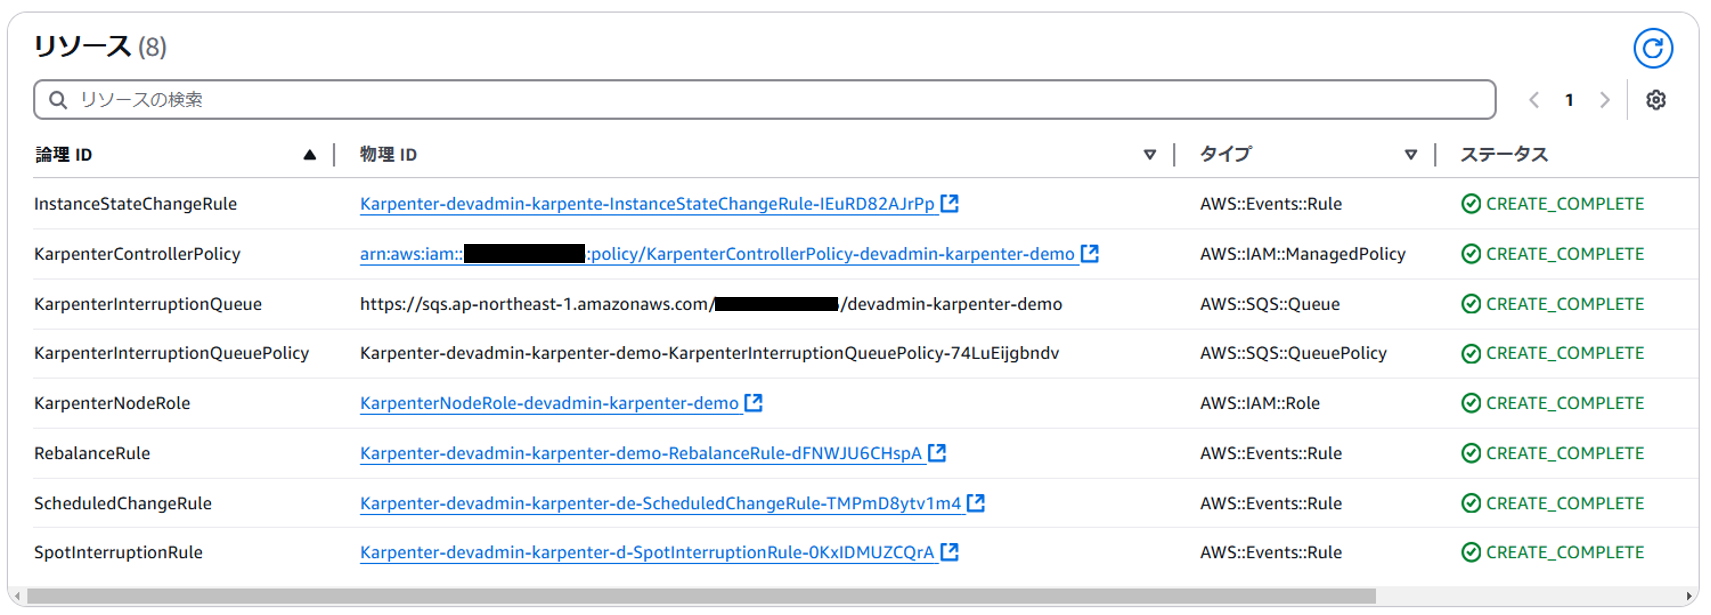The image size is (1711, 615).
Task: Open ScheduledChangeRule-TMPmD8ytv1m4 link
Action: (660, 503)
